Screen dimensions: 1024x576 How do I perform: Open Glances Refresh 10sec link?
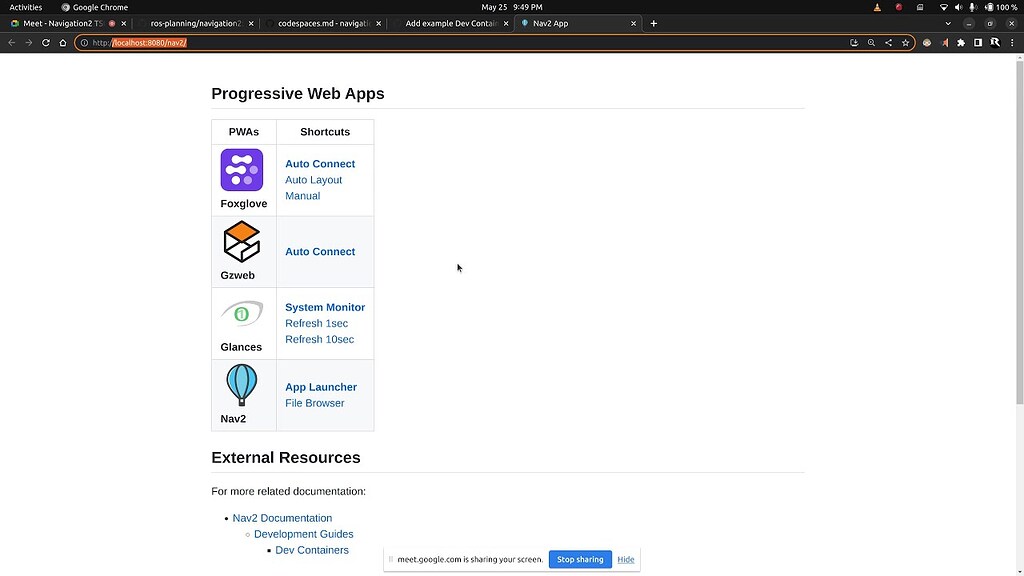pos(319,340)
